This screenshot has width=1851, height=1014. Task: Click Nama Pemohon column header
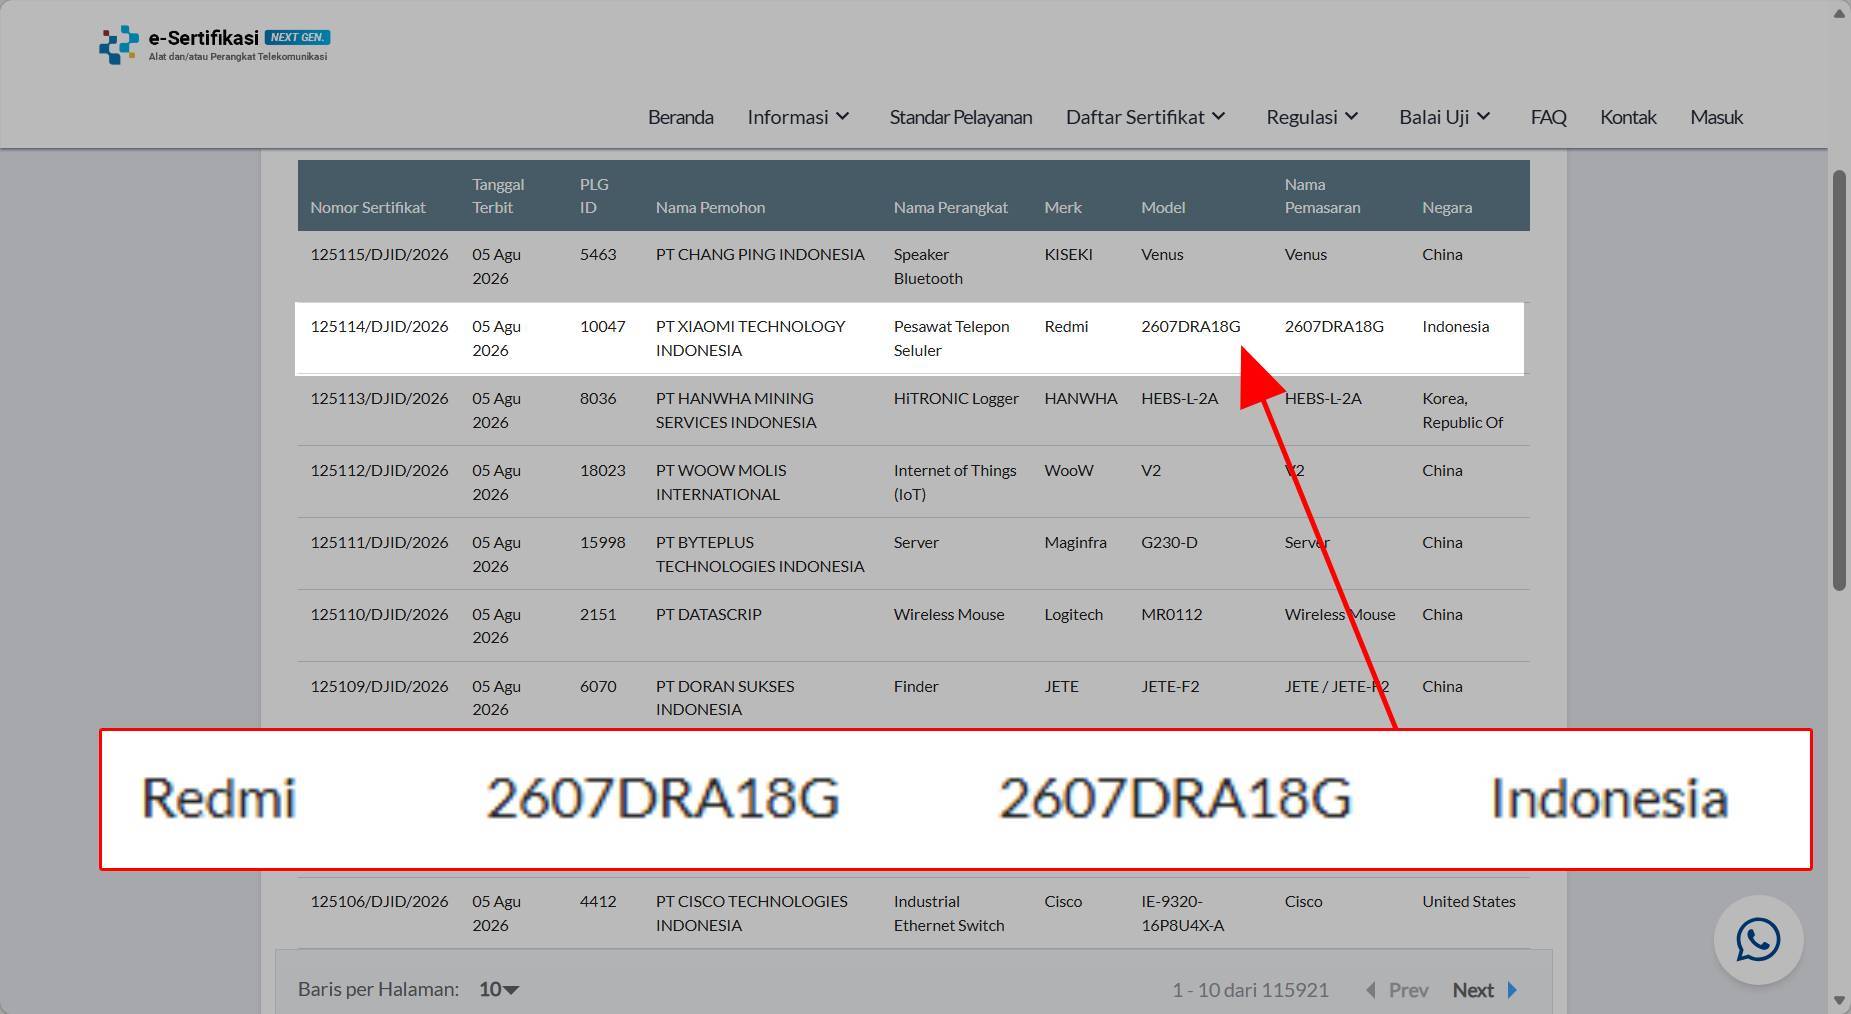coord(710,207)
